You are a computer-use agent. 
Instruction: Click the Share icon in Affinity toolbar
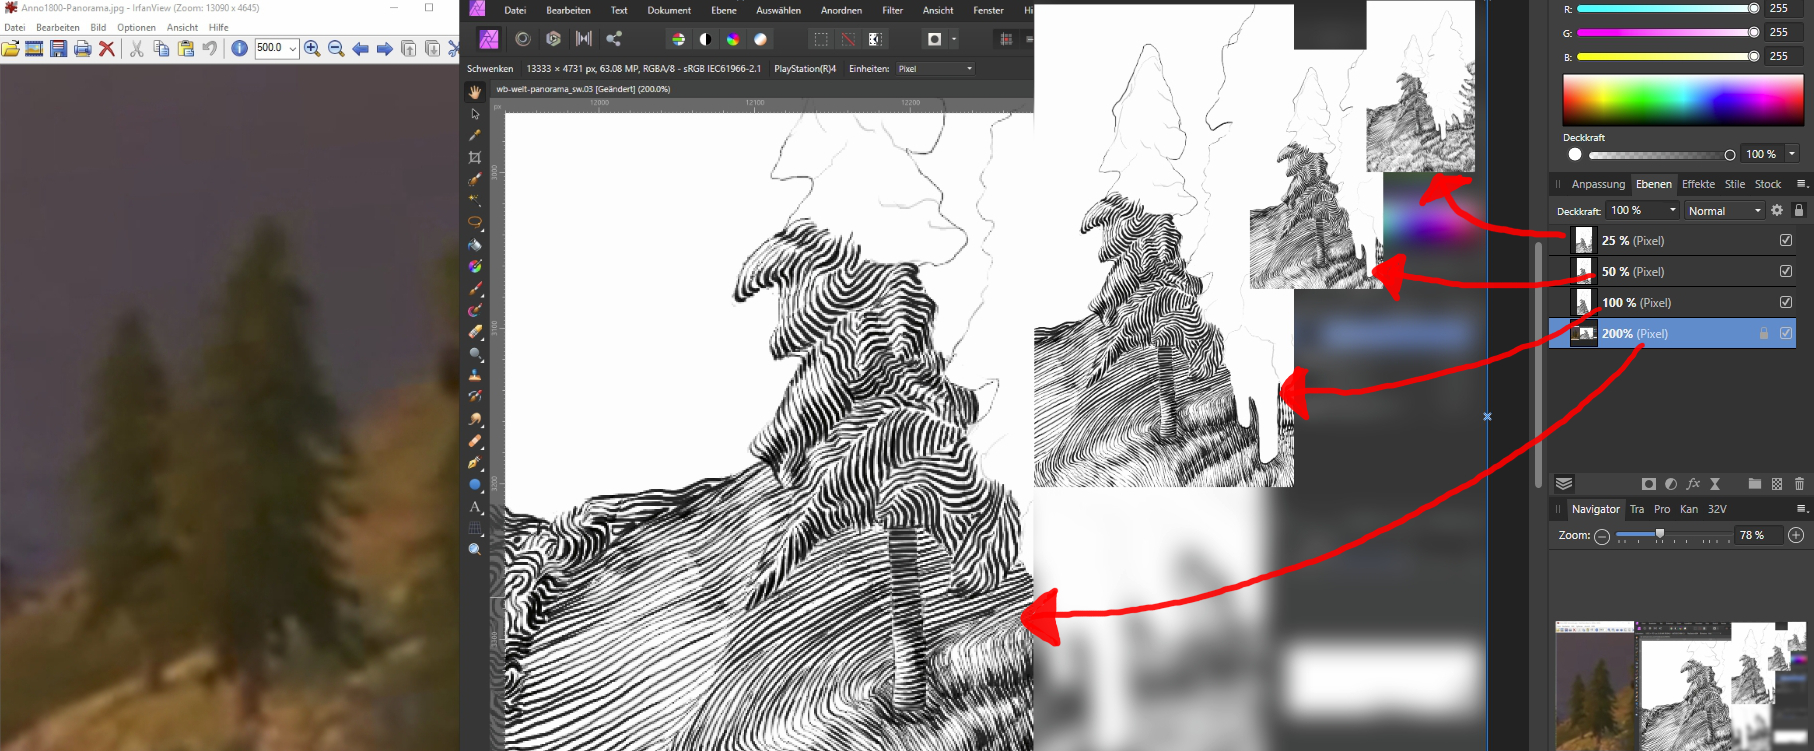(x=614, y=39)
